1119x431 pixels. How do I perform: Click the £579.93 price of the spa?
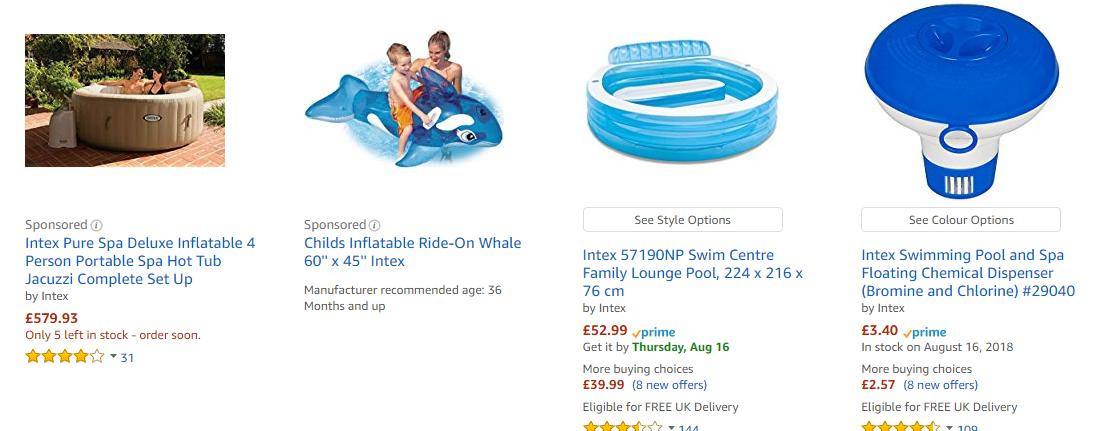pyautogui.click(x=51, y=319)
